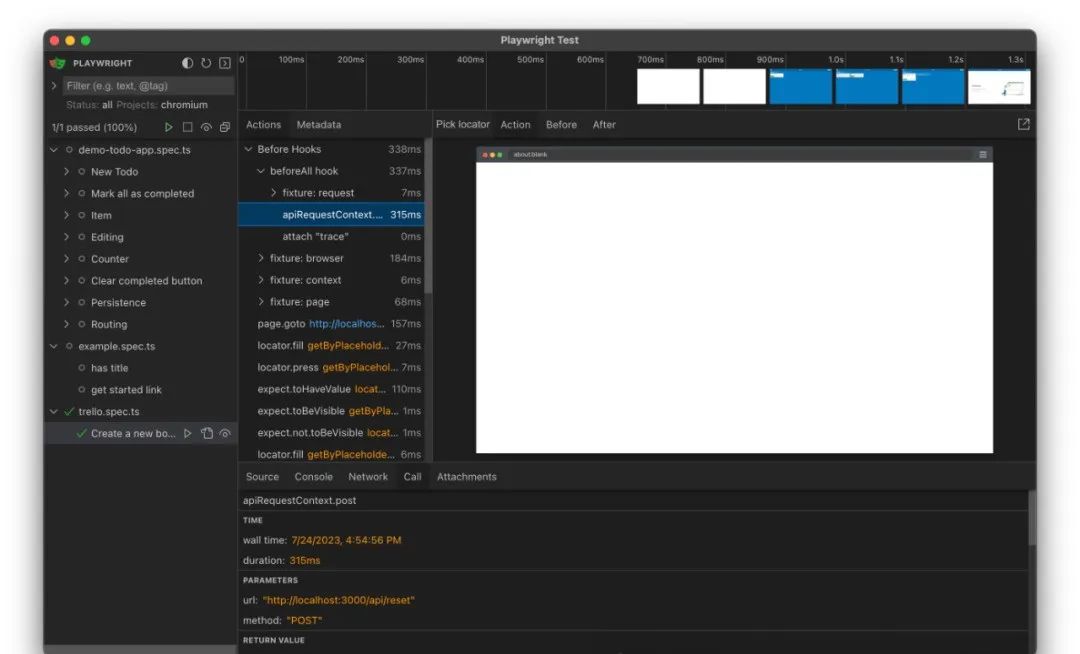Viewport: 1080px width, 654px height.
Task: Open the Attachments tab
Action: tap(466, 476)
